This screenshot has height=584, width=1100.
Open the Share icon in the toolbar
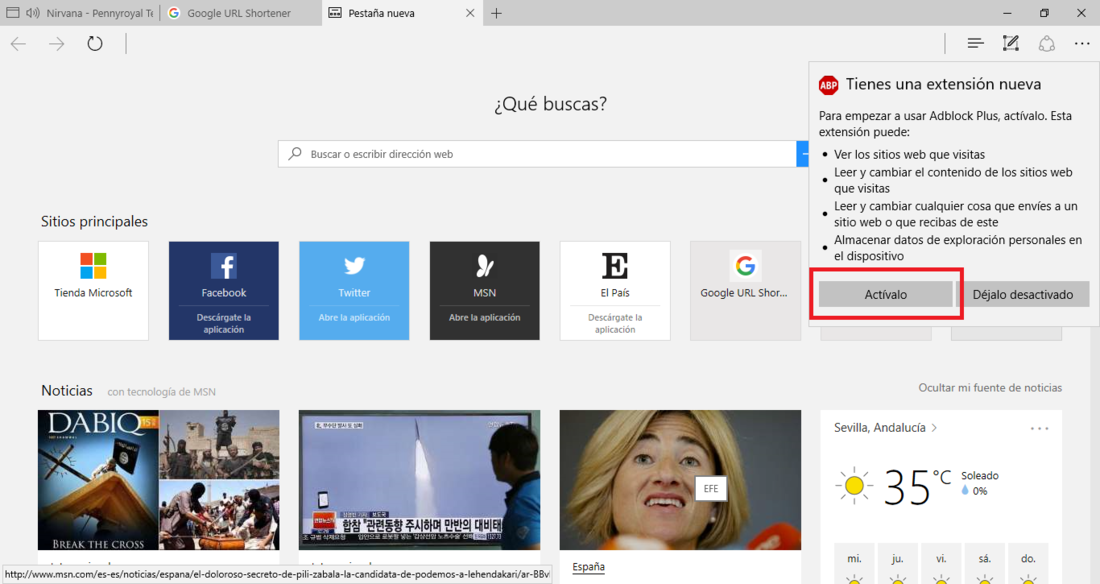tap(1047, 44)
